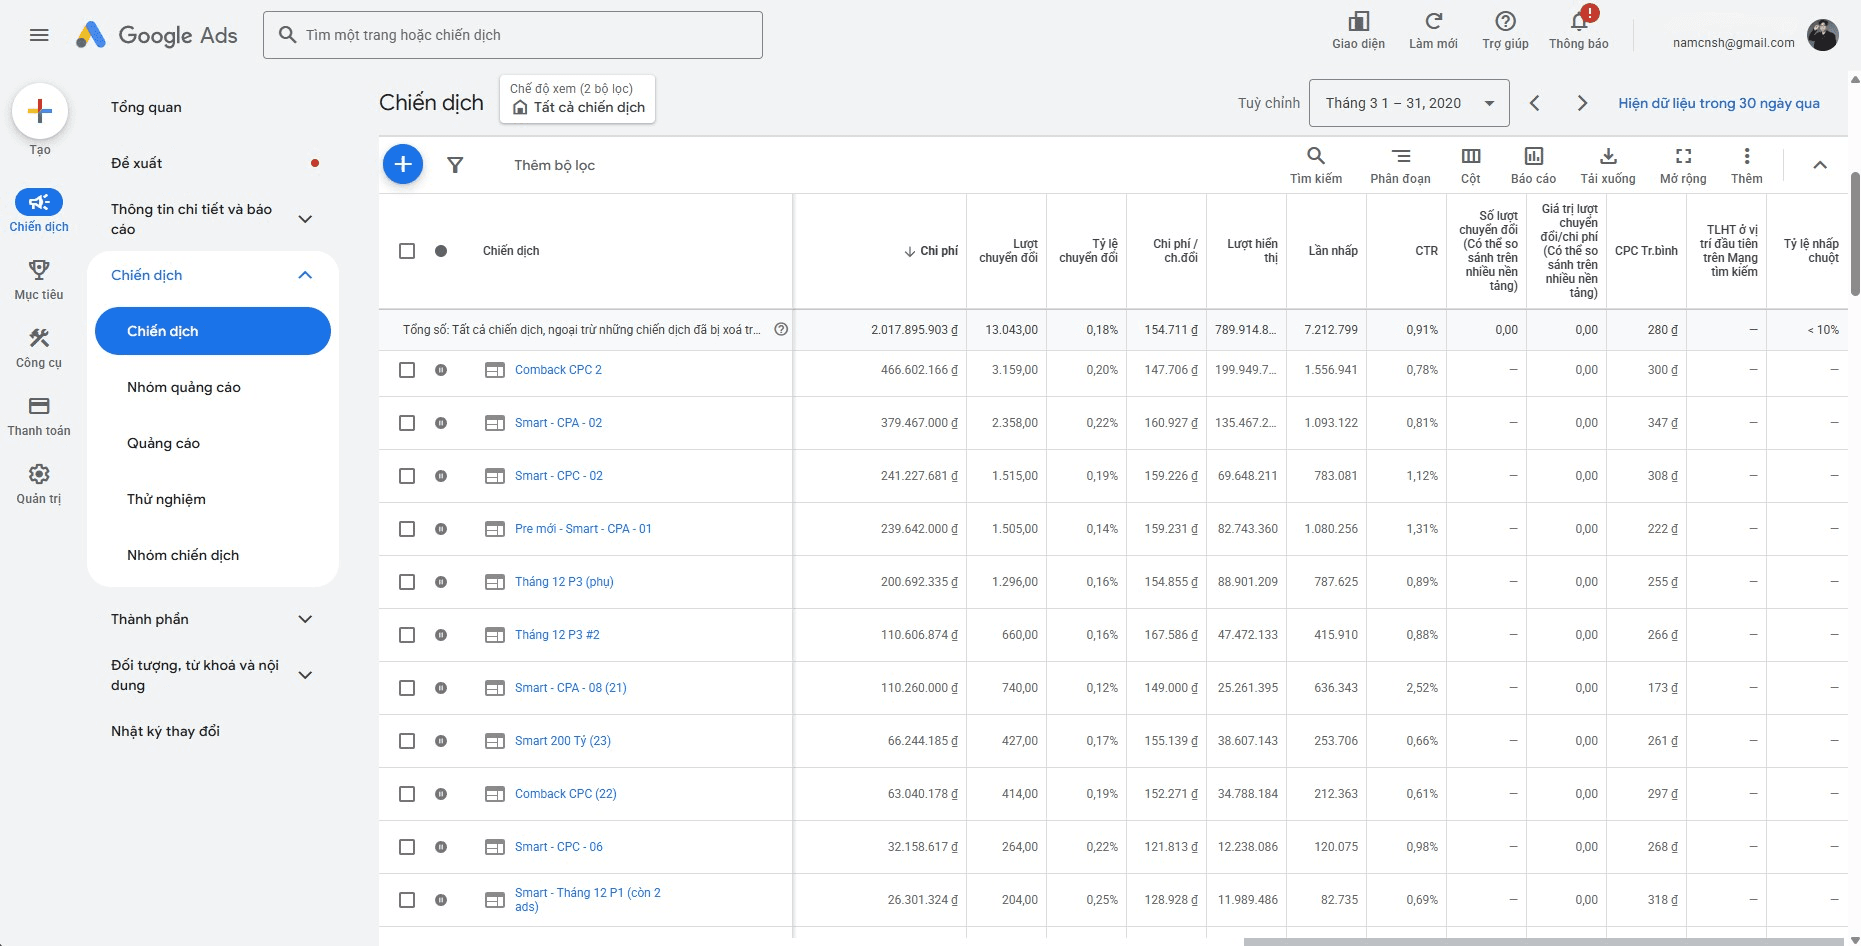Select Quảng cáo menu item
Image resolution: width=1861 pixels, height=946 pixels.
[163, 443]
